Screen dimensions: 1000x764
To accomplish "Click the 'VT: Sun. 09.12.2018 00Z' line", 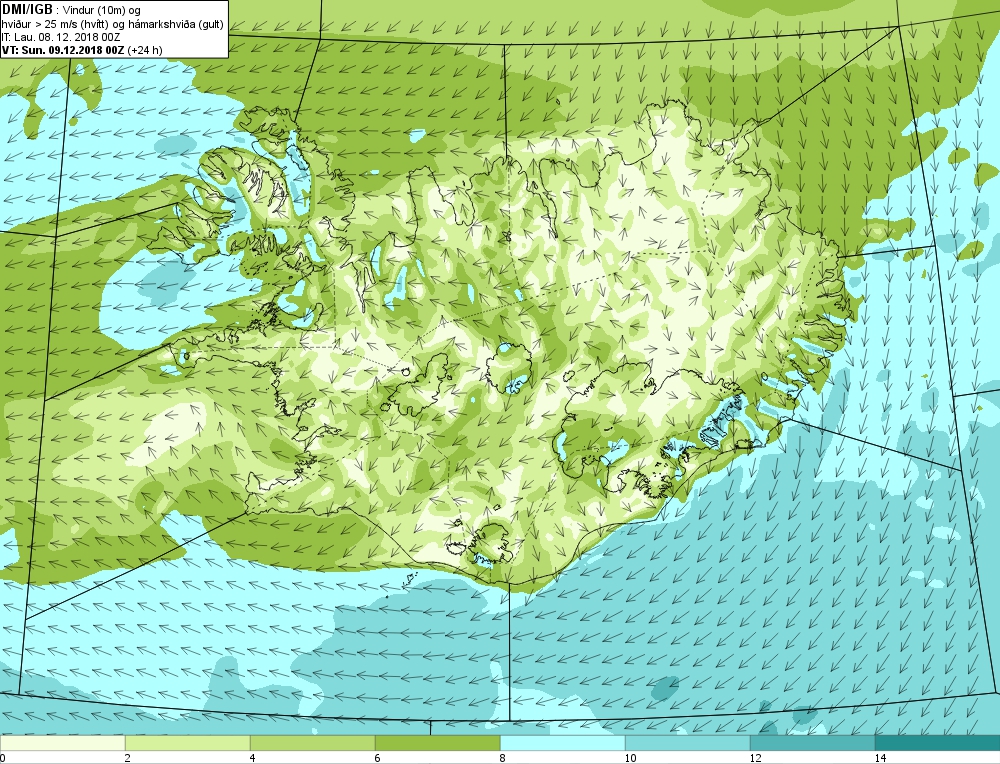I will pyautogui.click(x=63, y=50).
